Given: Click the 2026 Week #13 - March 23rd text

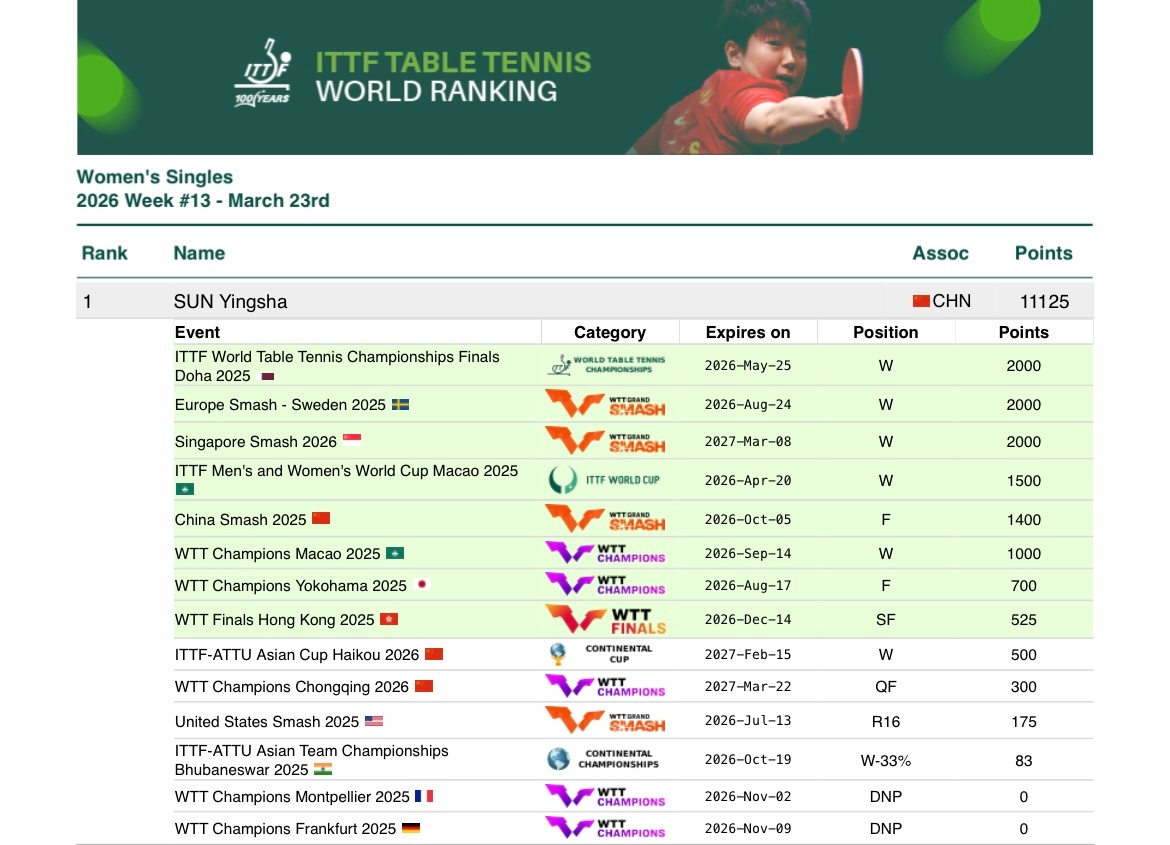Looking at the screenshot, I should coord(203,201).
